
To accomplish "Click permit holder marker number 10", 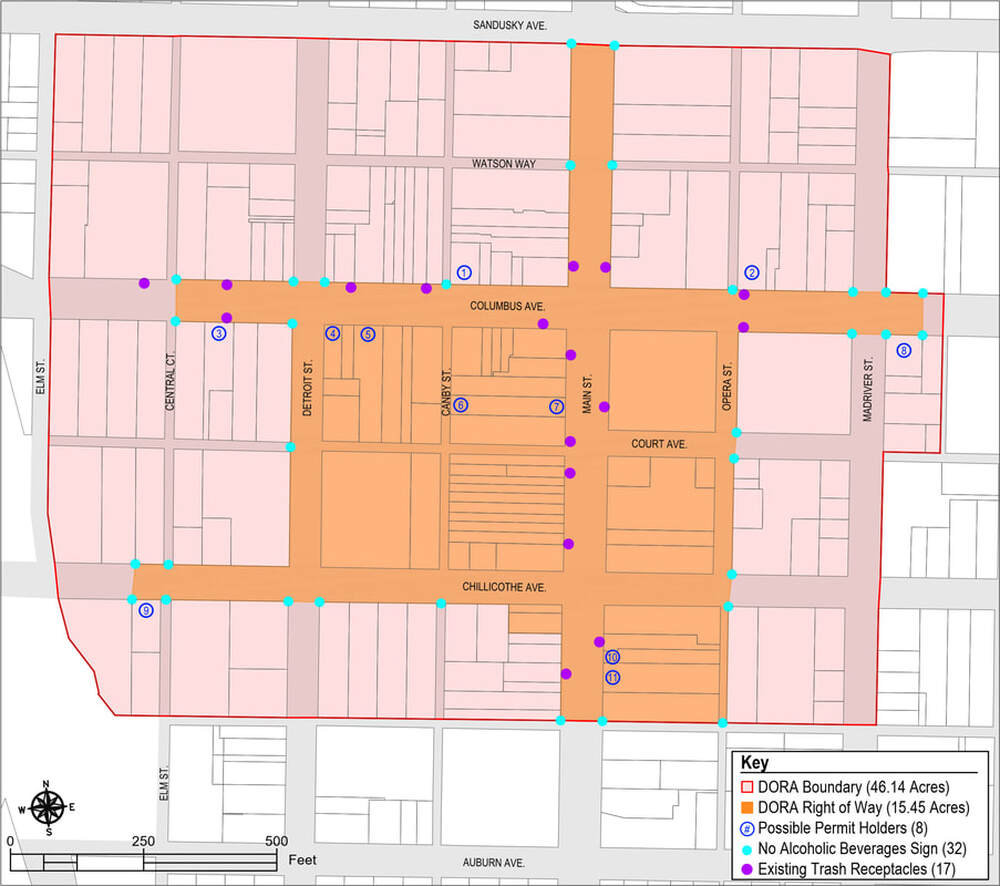I will click(x=613, y=657).
